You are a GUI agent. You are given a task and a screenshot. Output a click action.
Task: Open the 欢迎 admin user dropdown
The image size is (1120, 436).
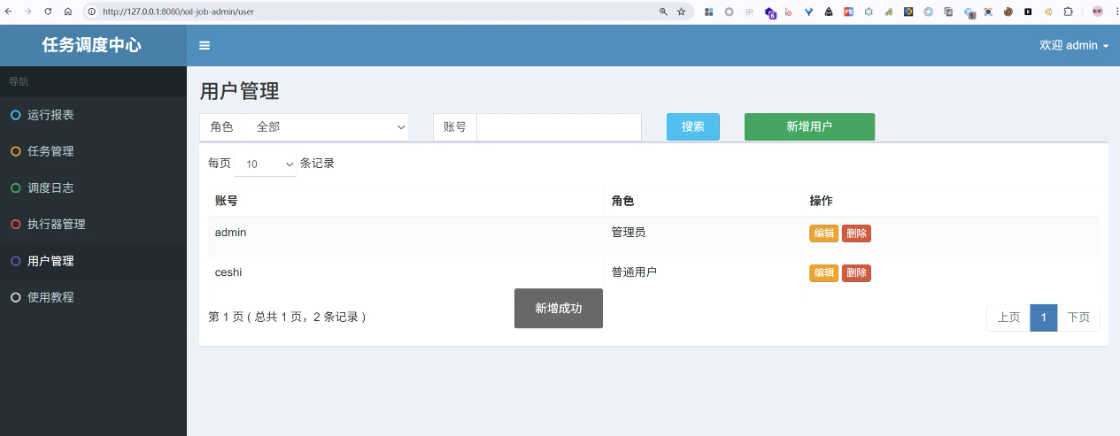point(1073,45)
